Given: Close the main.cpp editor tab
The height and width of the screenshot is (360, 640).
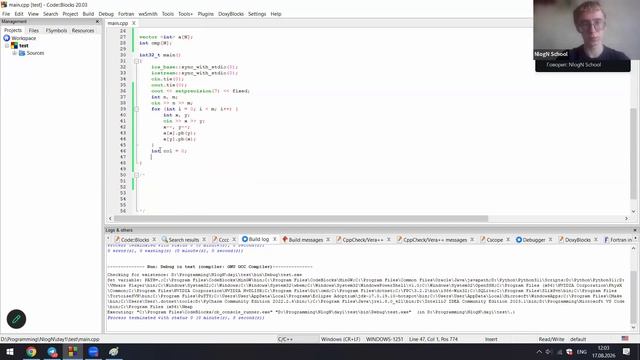Looking at the screenshot, I should tap(133, 23).
